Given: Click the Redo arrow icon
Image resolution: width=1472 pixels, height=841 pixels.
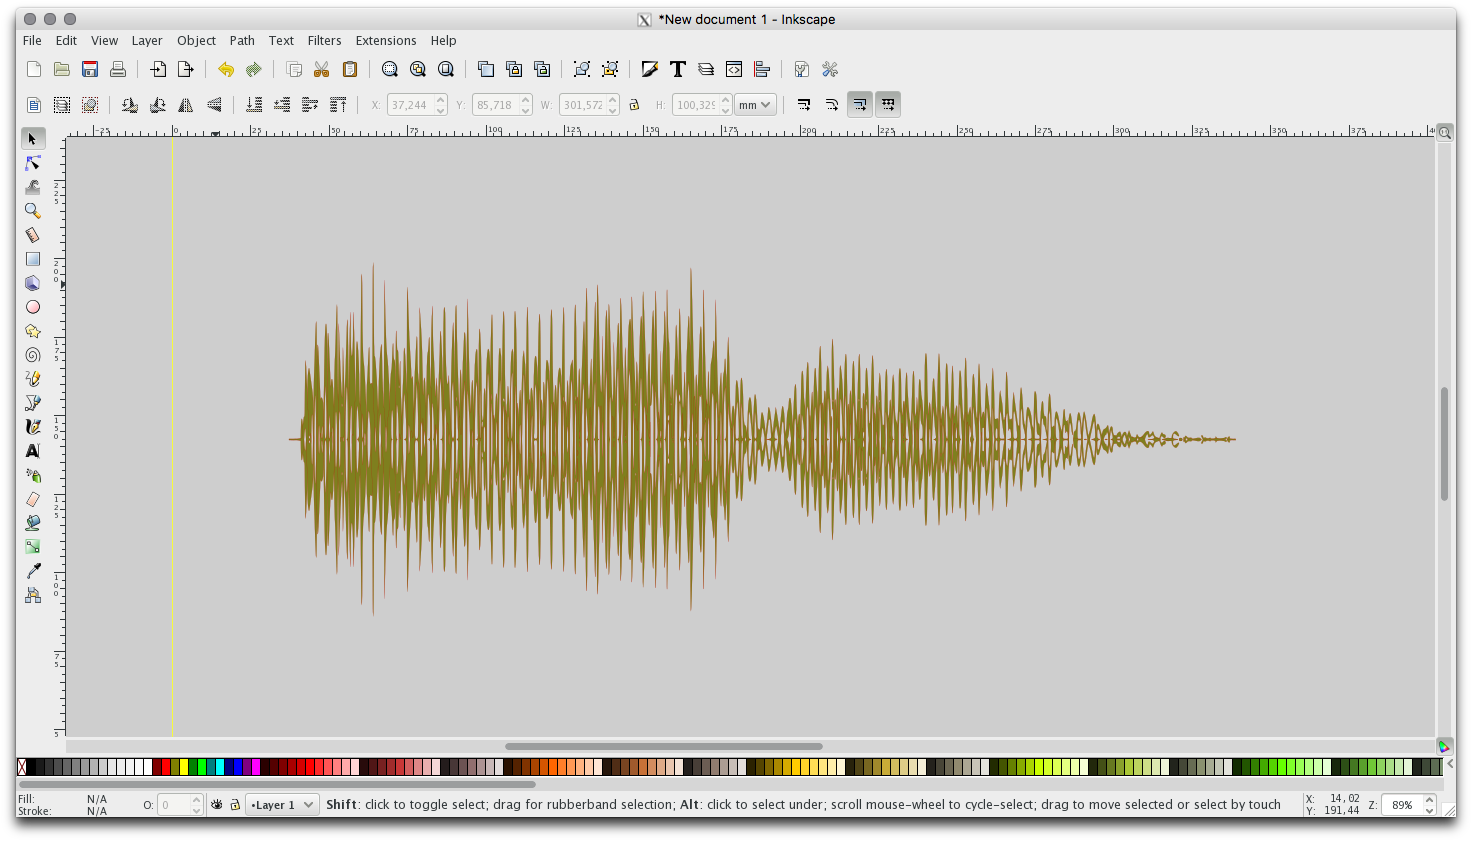Looking at the screenshot, I should (254, 69).
